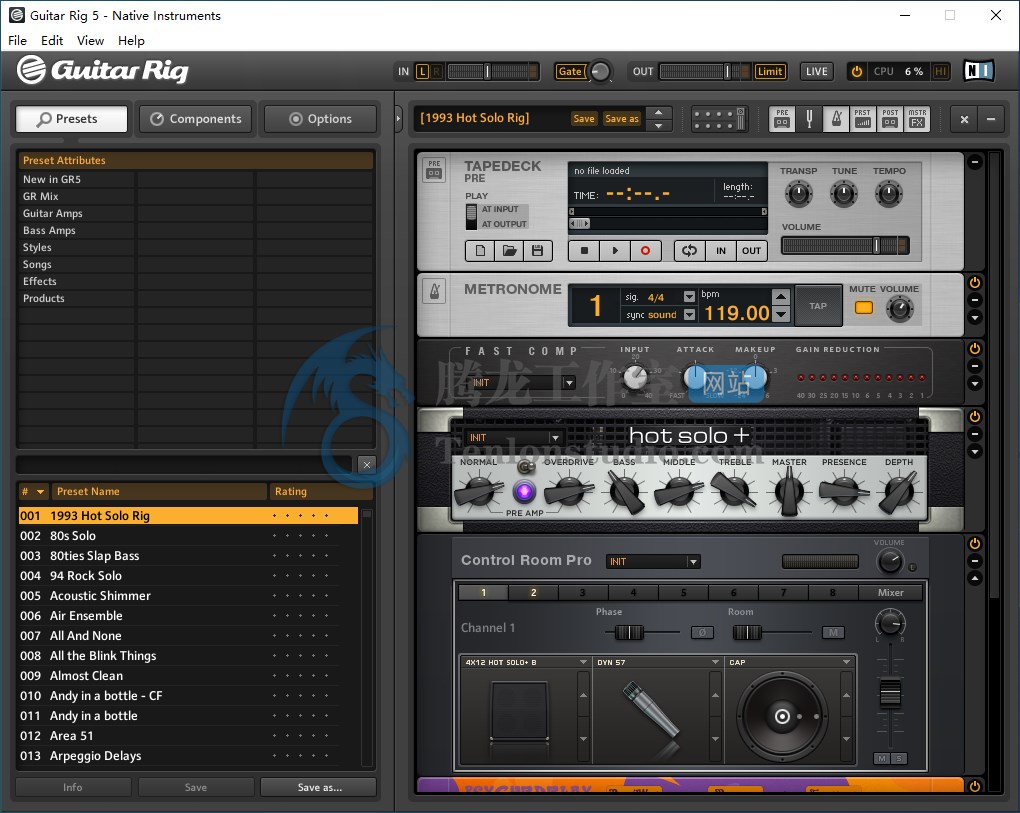Toggle the MSTR FX toolbar icon
The image size is (1020, 813).
(x=917, y=118)
